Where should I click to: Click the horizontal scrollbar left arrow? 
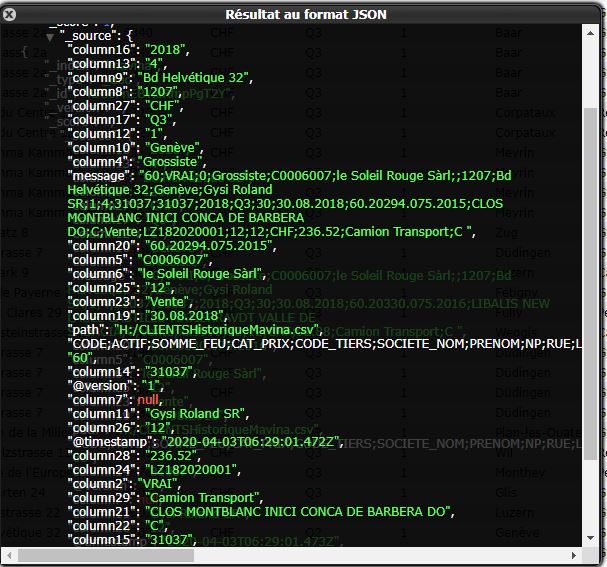point(9,556)
